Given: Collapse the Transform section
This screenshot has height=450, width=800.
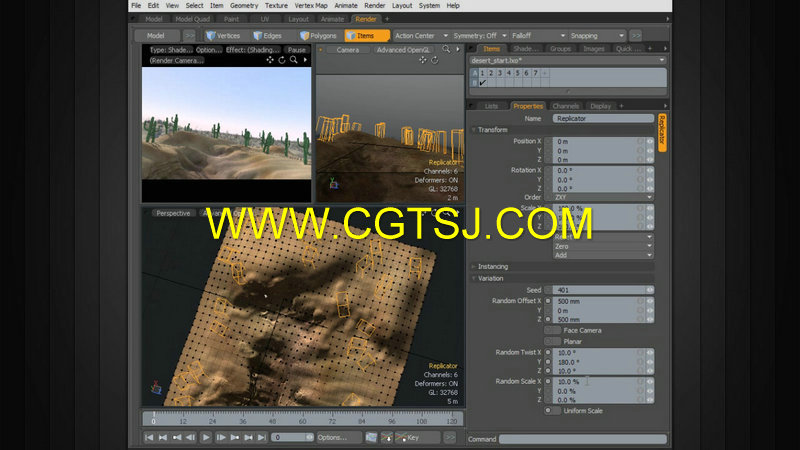Looking at the screenshot, I should (x=473, y=130).
